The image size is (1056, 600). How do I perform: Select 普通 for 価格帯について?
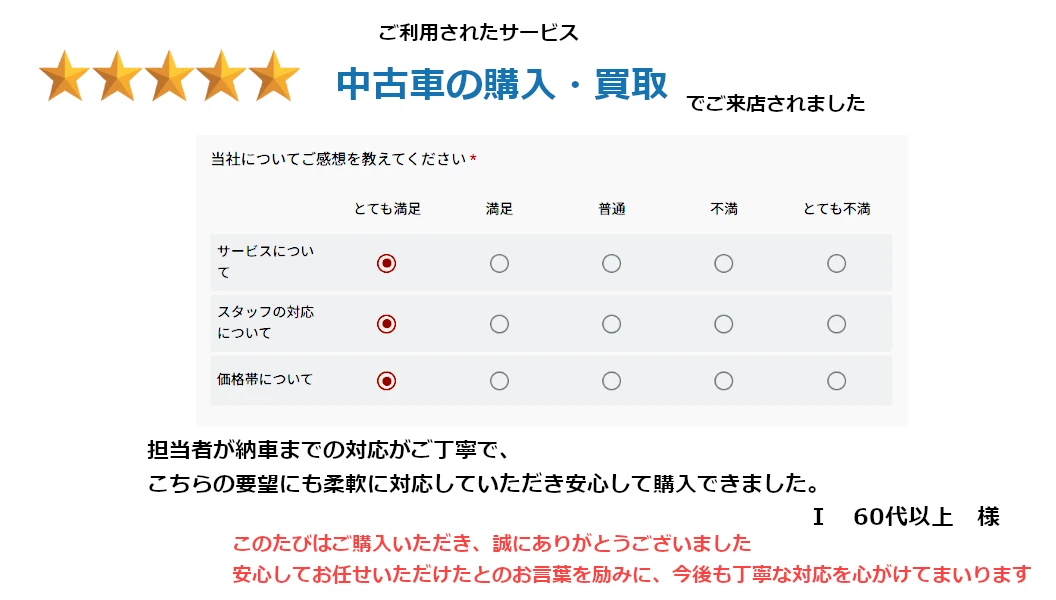pyautogui.click(x=611, y=381)
